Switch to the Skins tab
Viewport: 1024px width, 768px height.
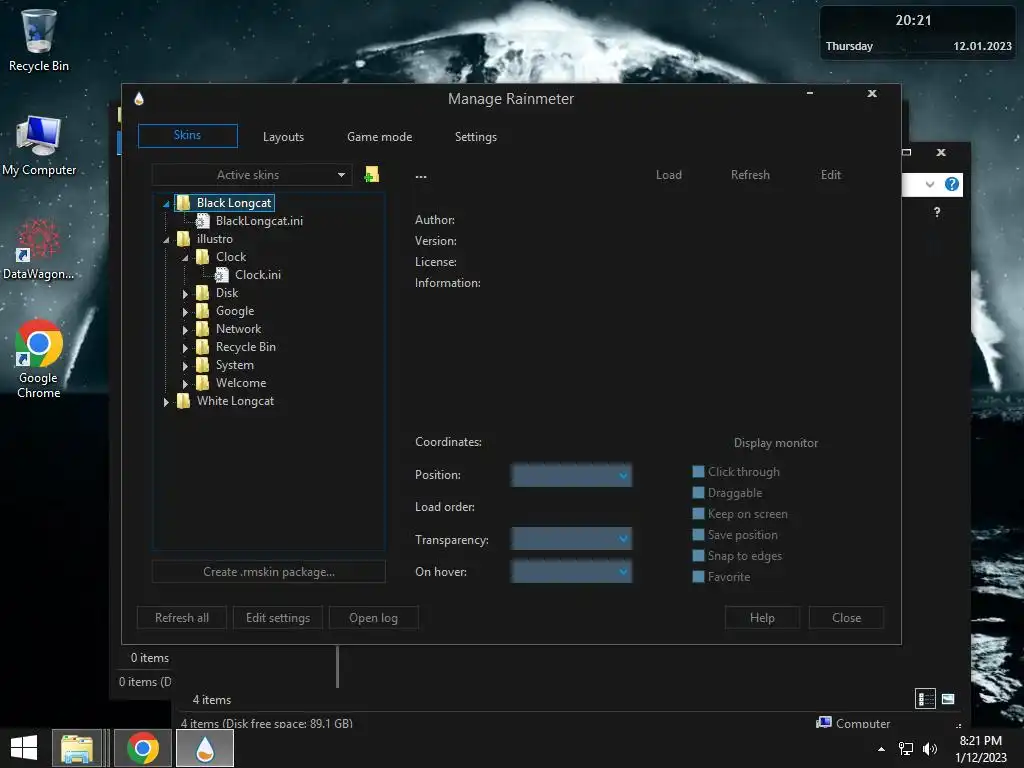pyautogui.click(x=187, y=136)
